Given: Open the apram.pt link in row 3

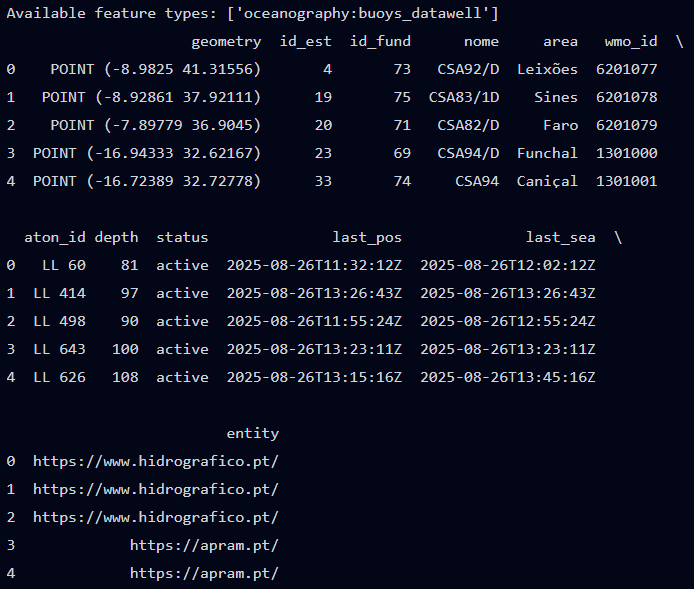Looking at the screenshot, I should tap(204, 545).
